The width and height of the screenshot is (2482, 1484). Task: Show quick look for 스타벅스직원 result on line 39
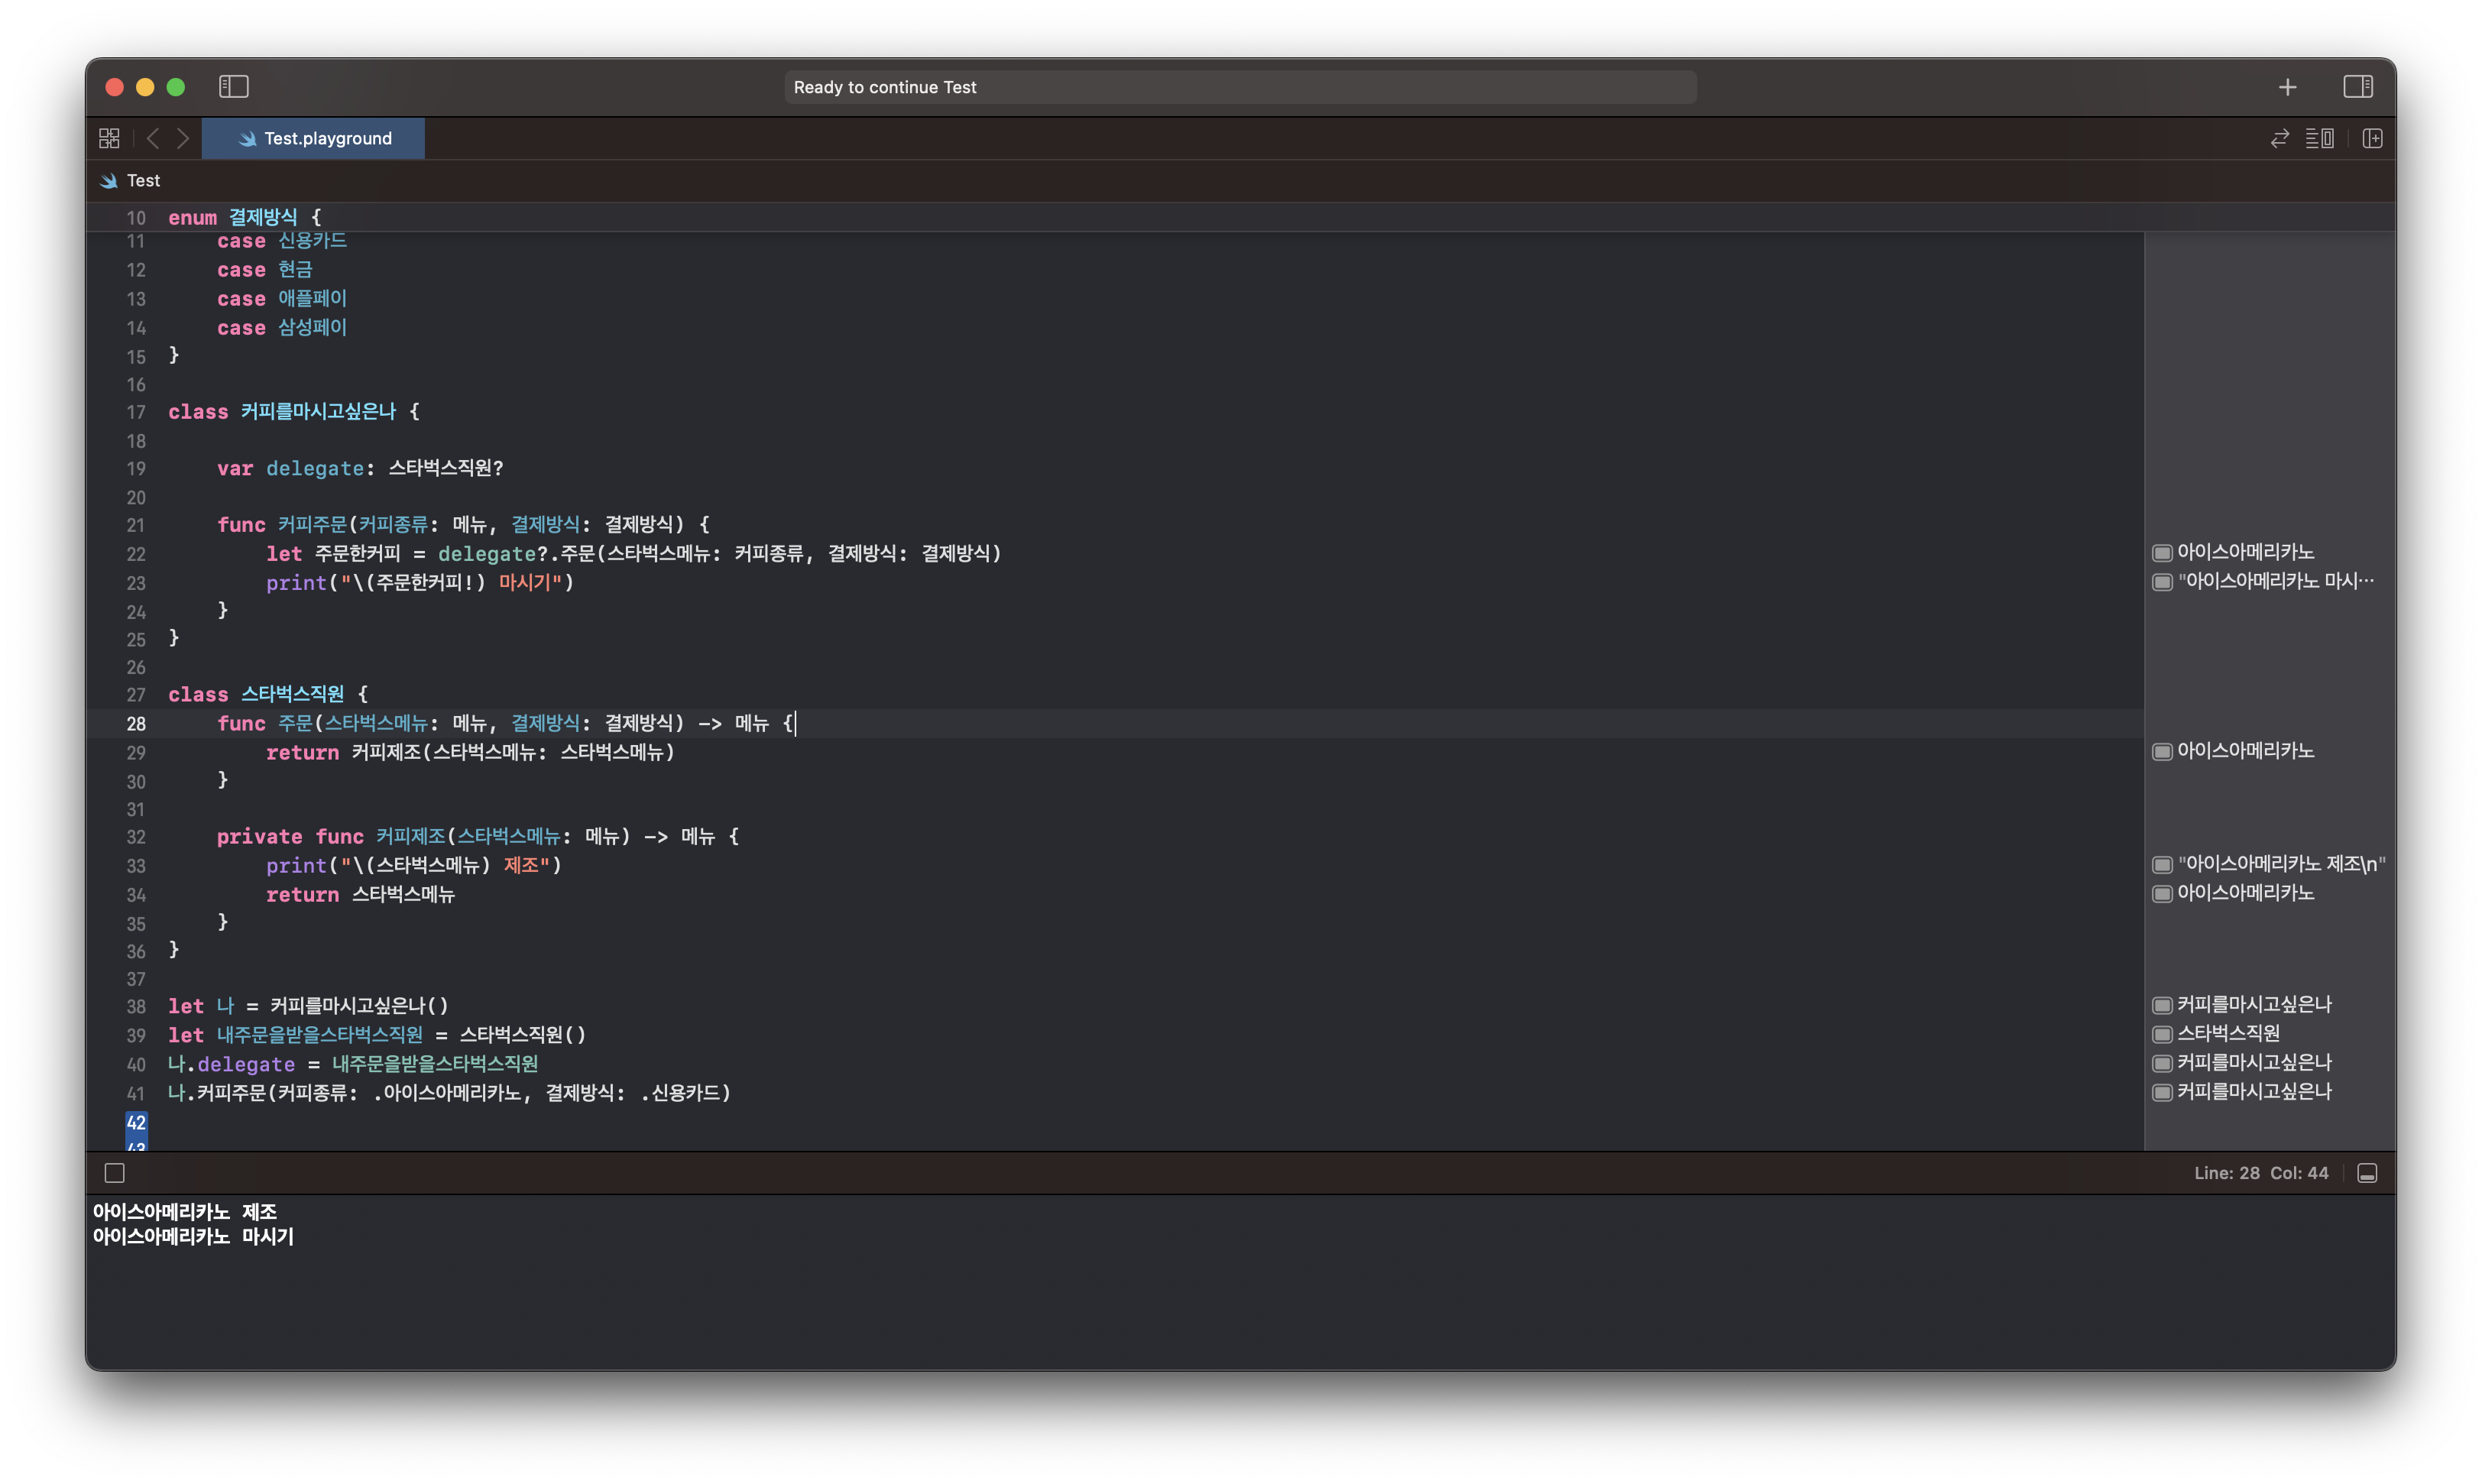tap(2162, 1034)
